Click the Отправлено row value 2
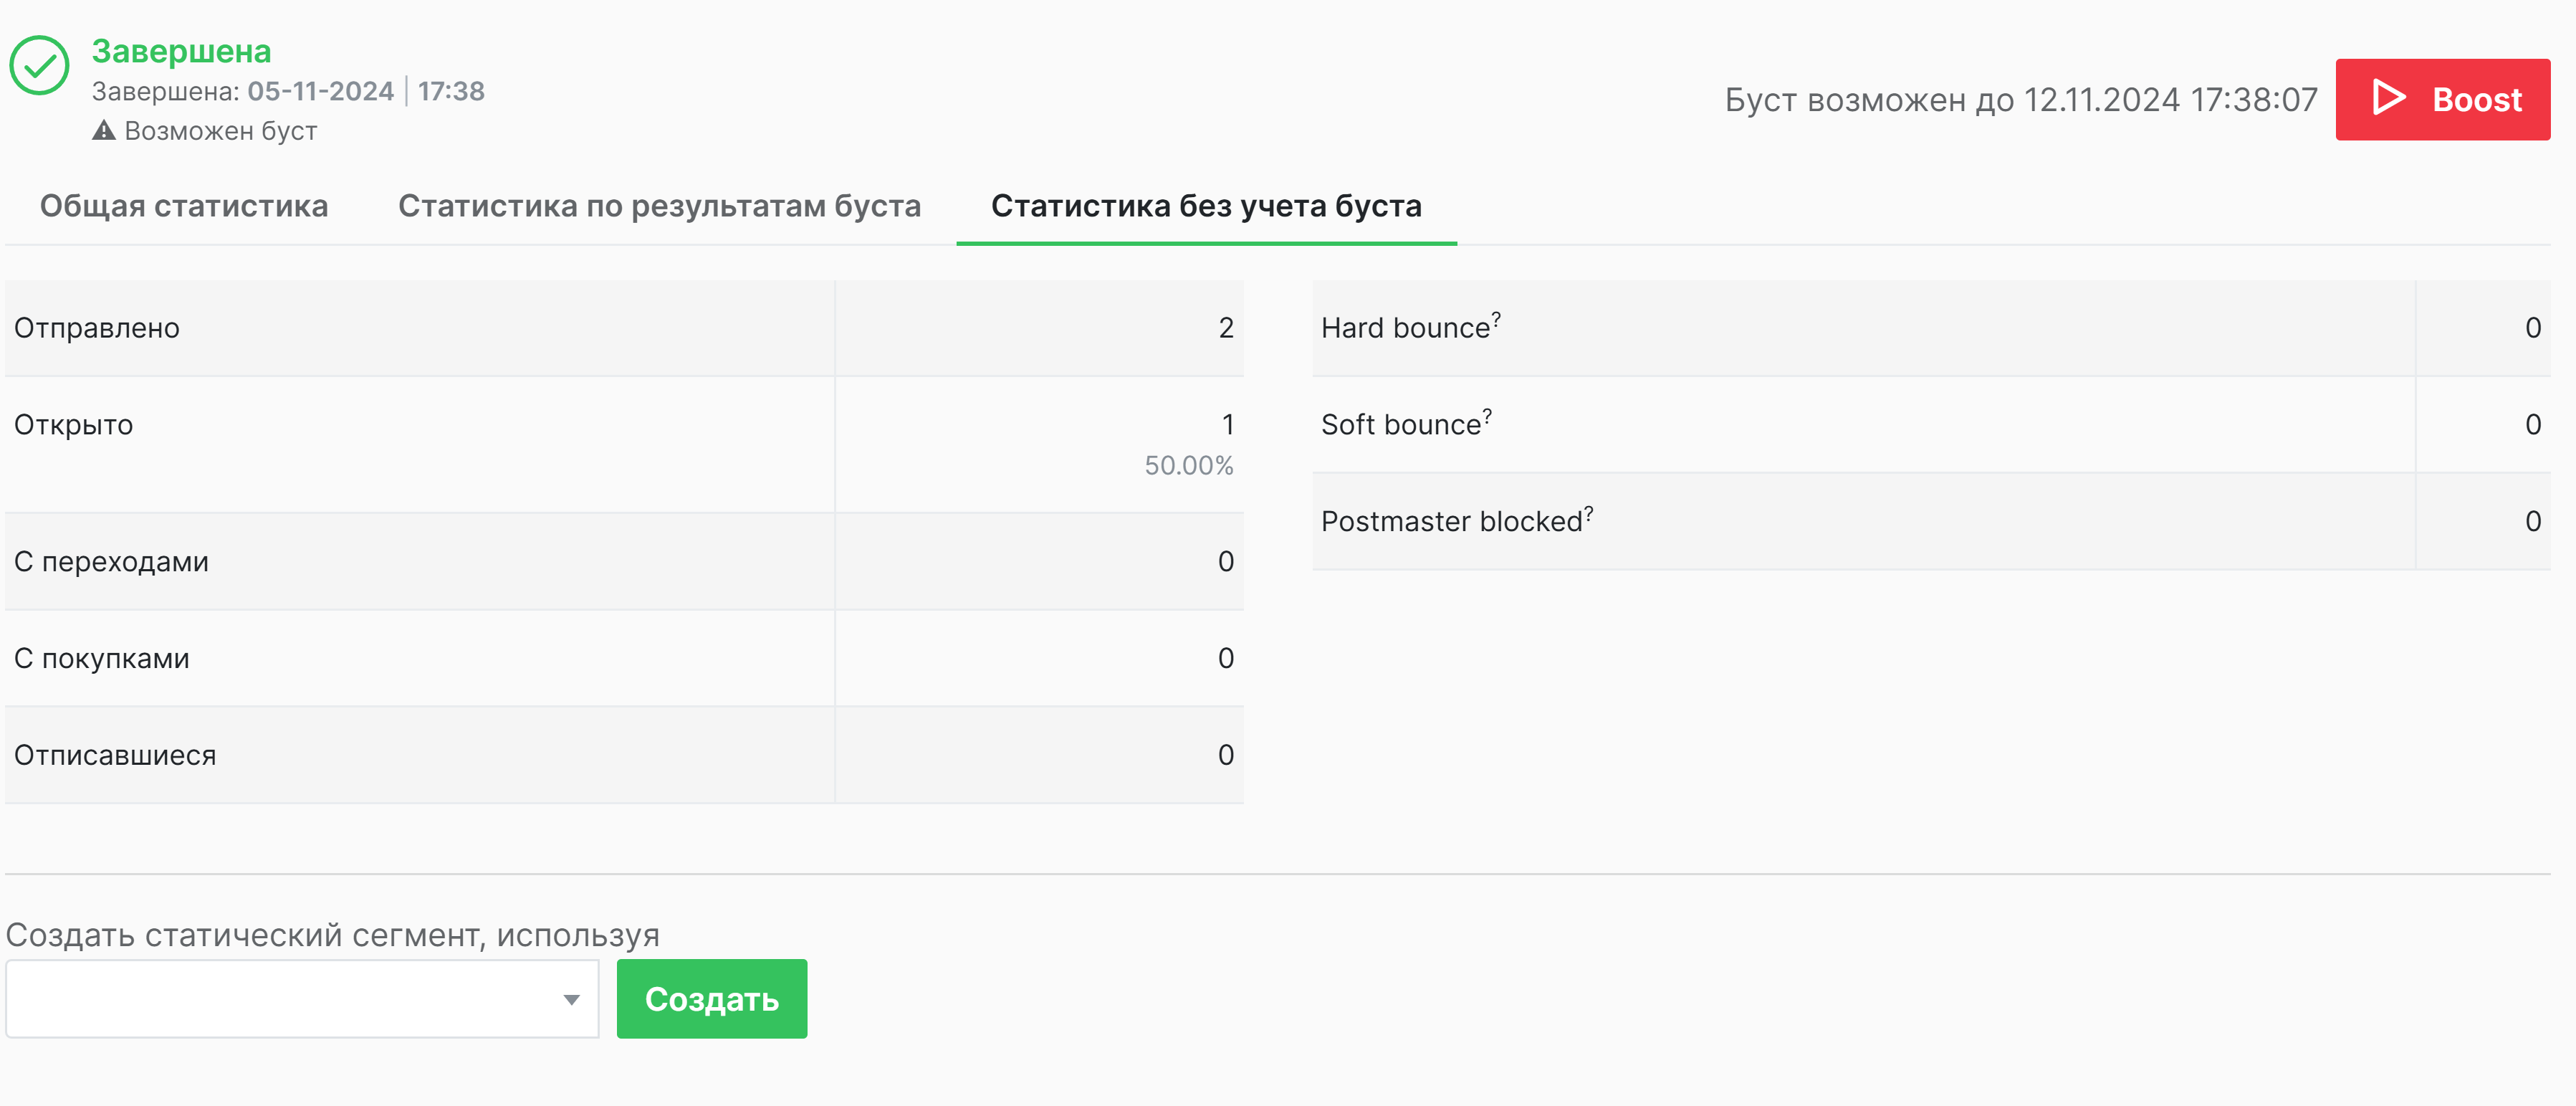The image size is (2576, 1106). [x=1225, y=328]
